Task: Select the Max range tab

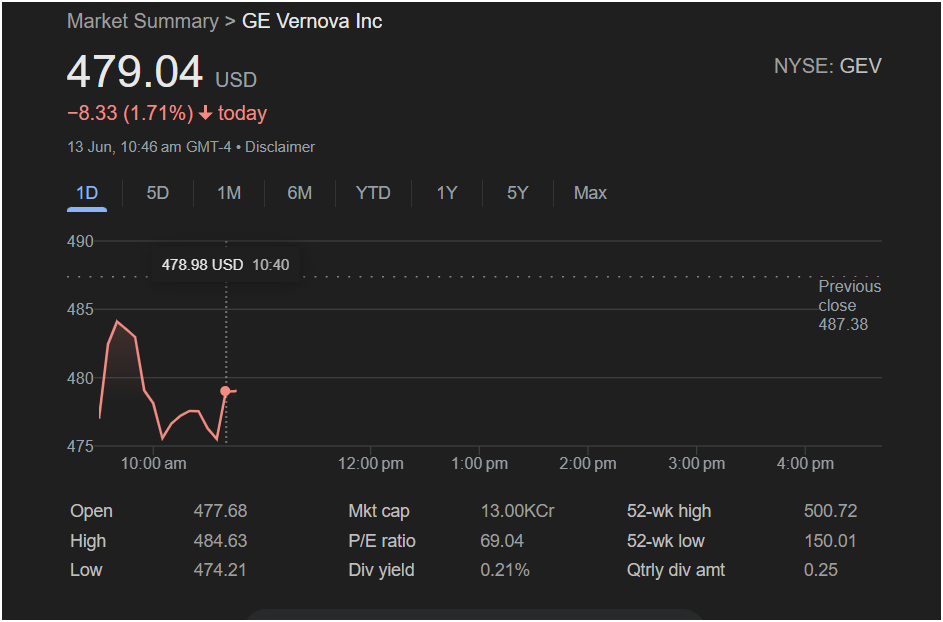Action: pos(590,193)
